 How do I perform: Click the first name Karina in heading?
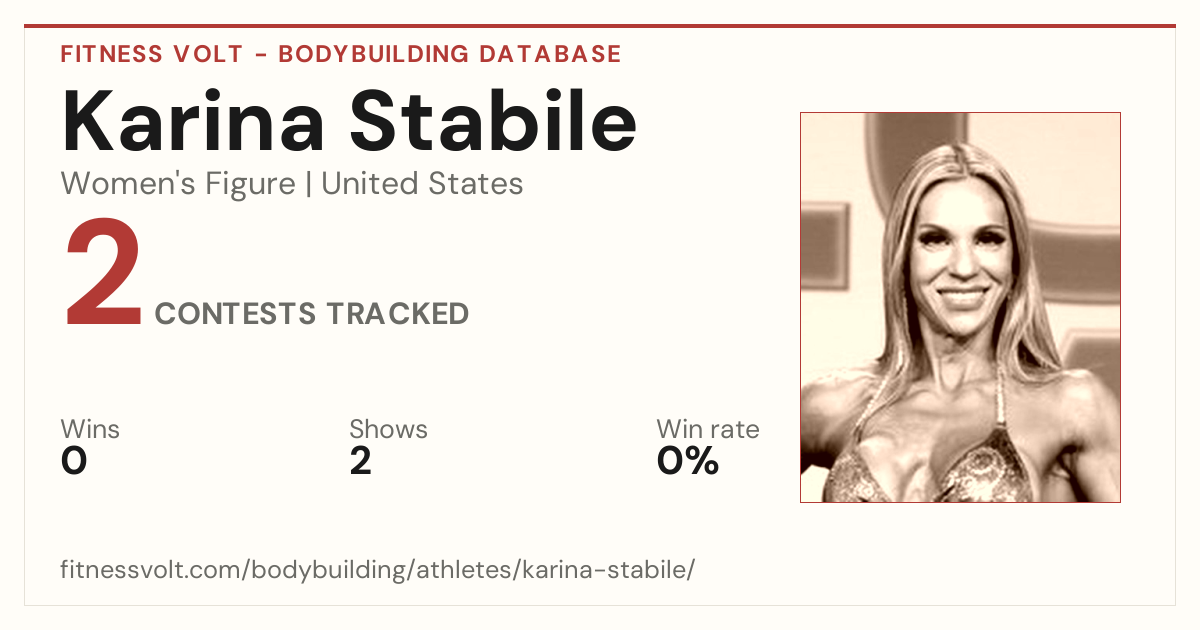click(193, 122)
